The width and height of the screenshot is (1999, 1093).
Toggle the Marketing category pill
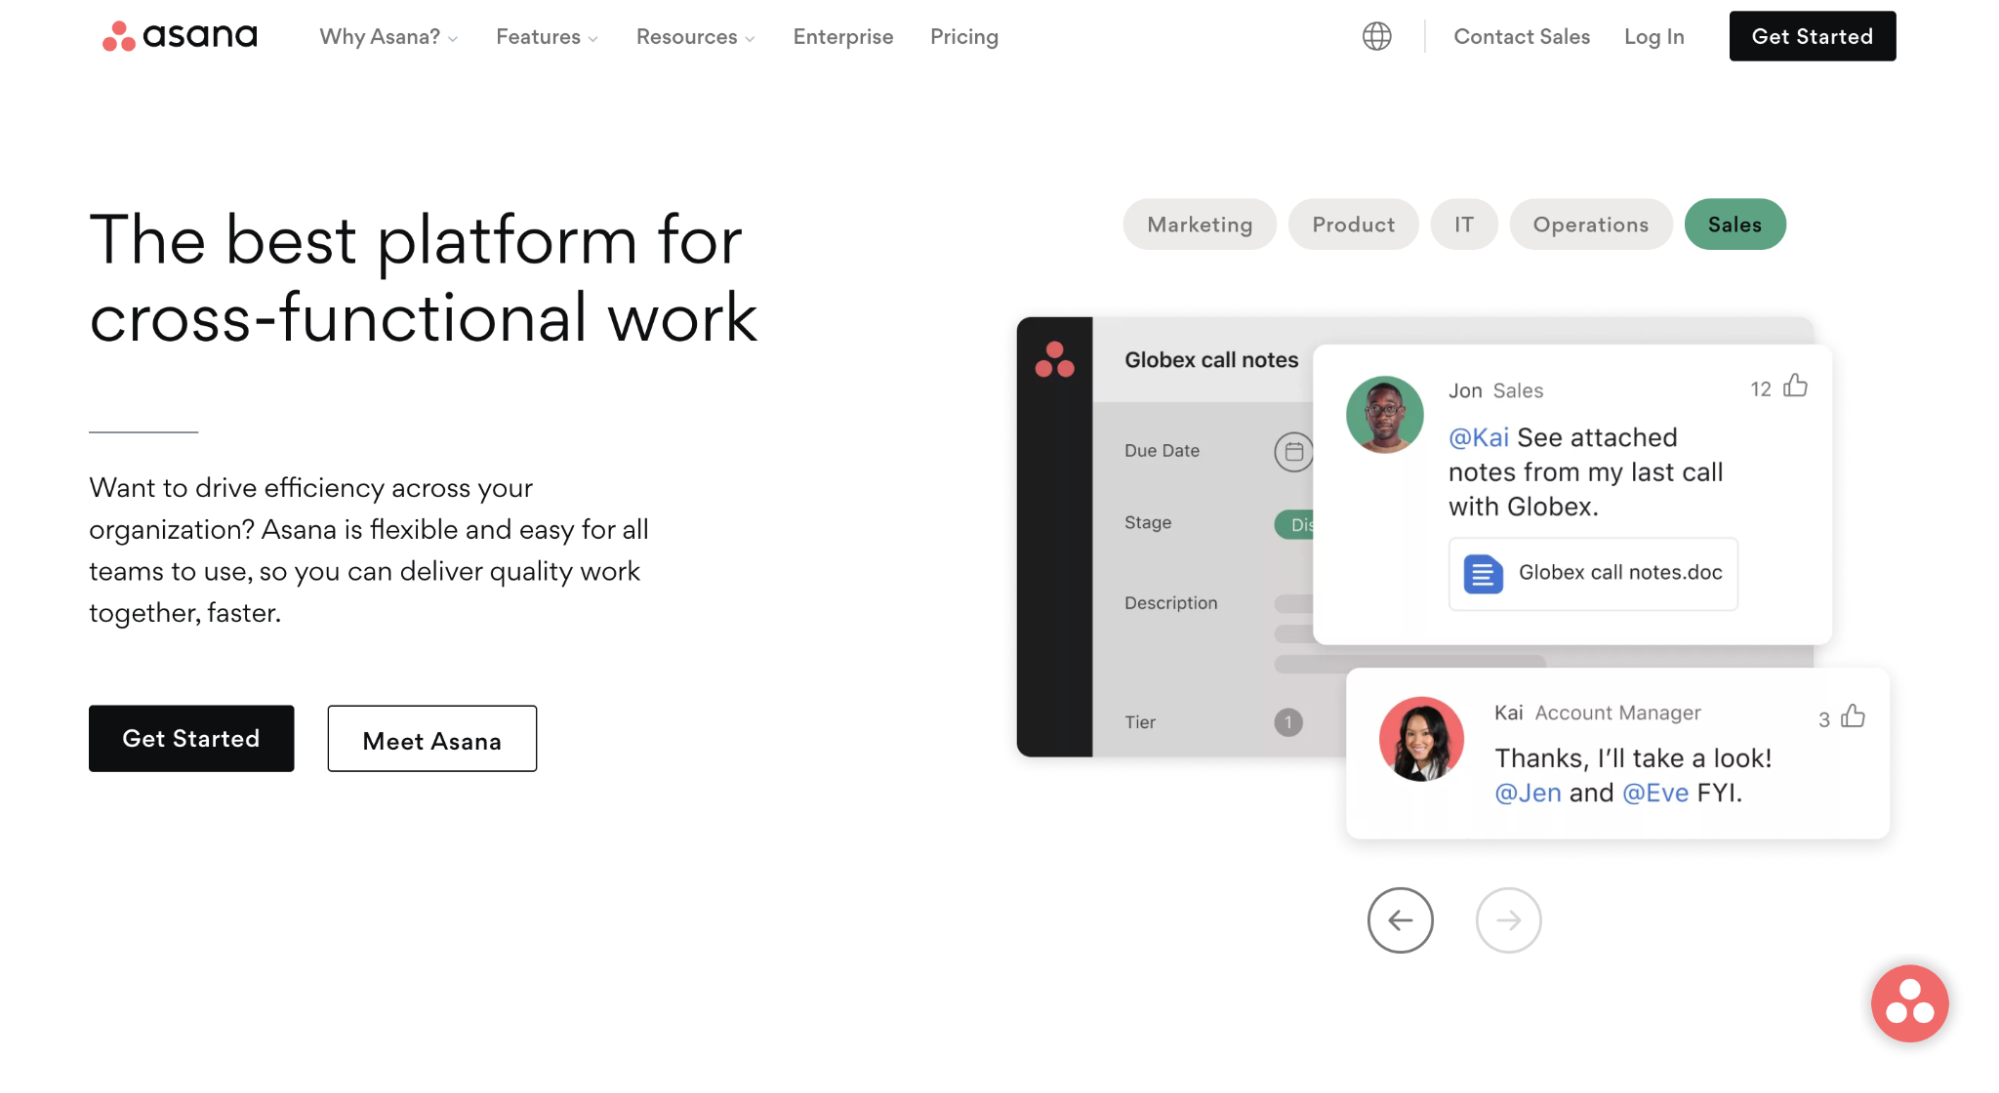pyautogui.click(x=1199, y=224)
